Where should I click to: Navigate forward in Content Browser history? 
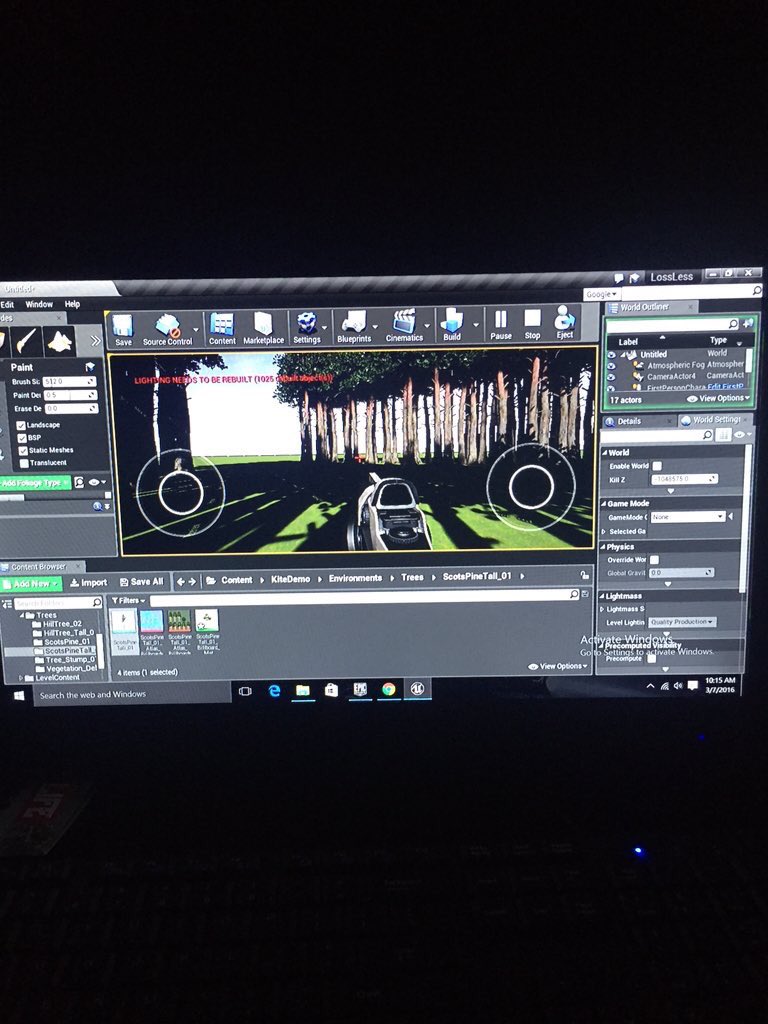pos(192,581)
